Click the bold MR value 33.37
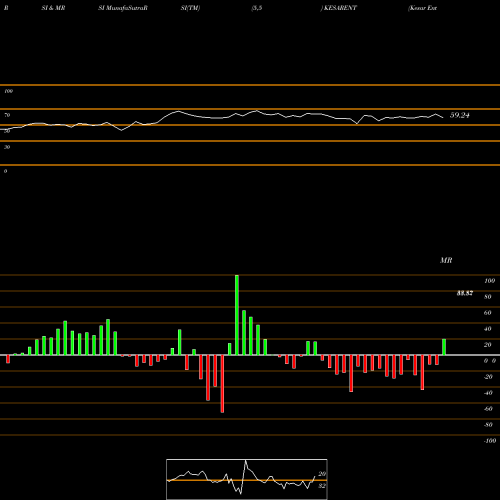 pos(465,293)
